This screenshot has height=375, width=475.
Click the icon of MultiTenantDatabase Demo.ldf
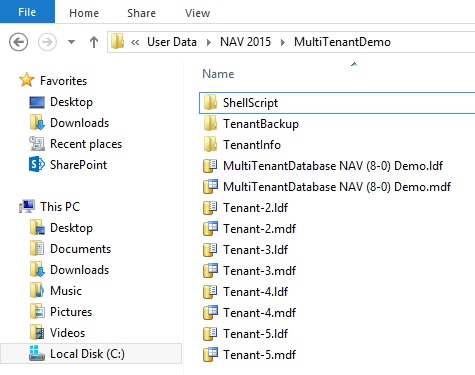tap(210, 166)
